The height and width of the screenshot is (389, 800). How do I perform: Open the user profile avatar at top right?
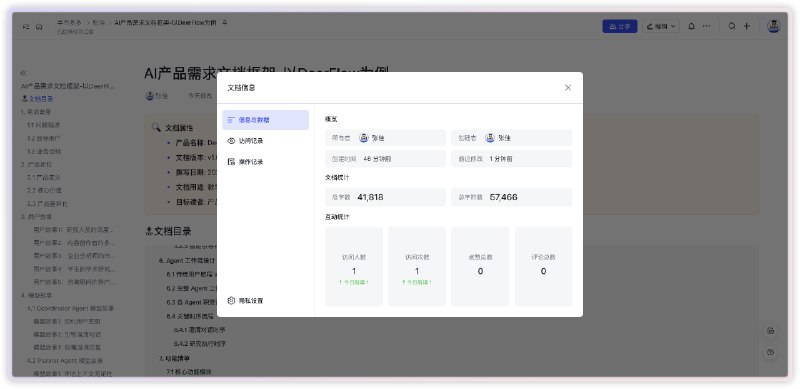[x=773, y=27]
